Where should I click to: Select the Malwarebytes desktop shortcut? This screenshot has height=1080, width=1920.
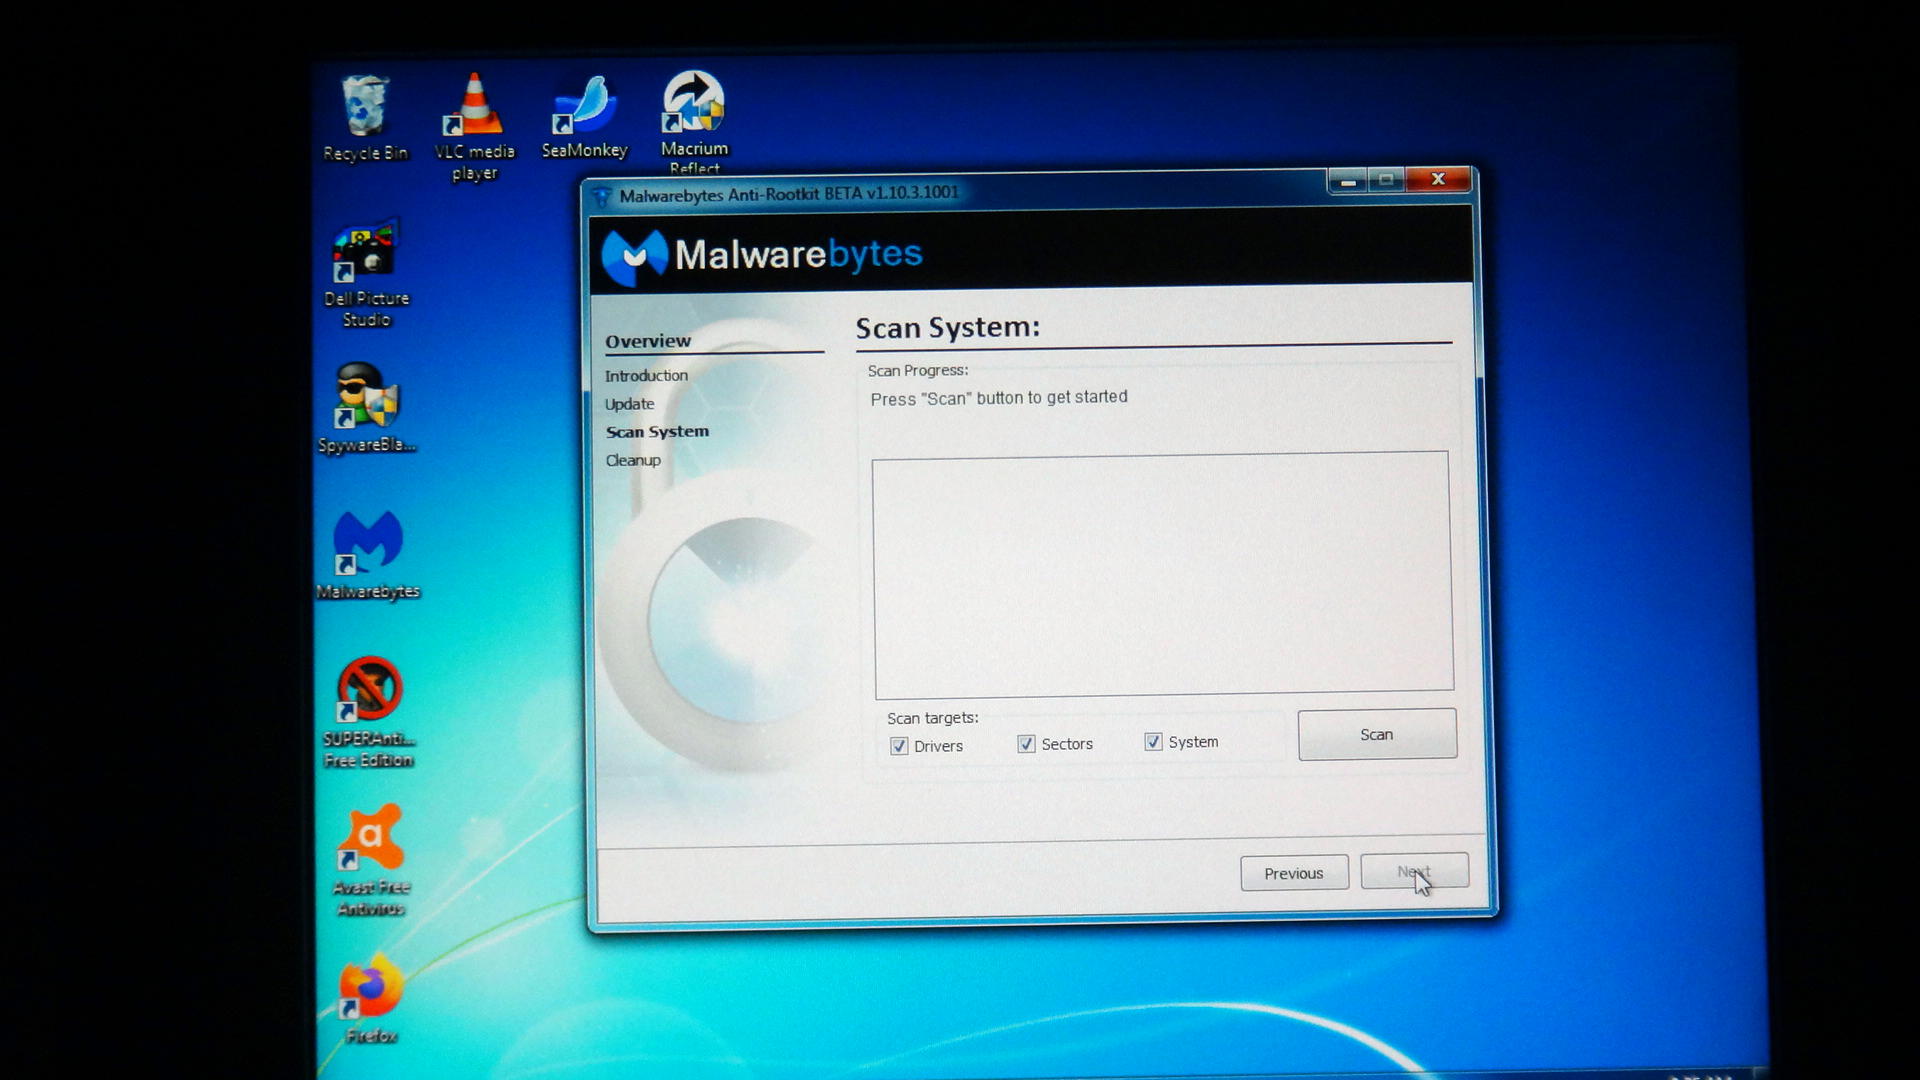368,556
